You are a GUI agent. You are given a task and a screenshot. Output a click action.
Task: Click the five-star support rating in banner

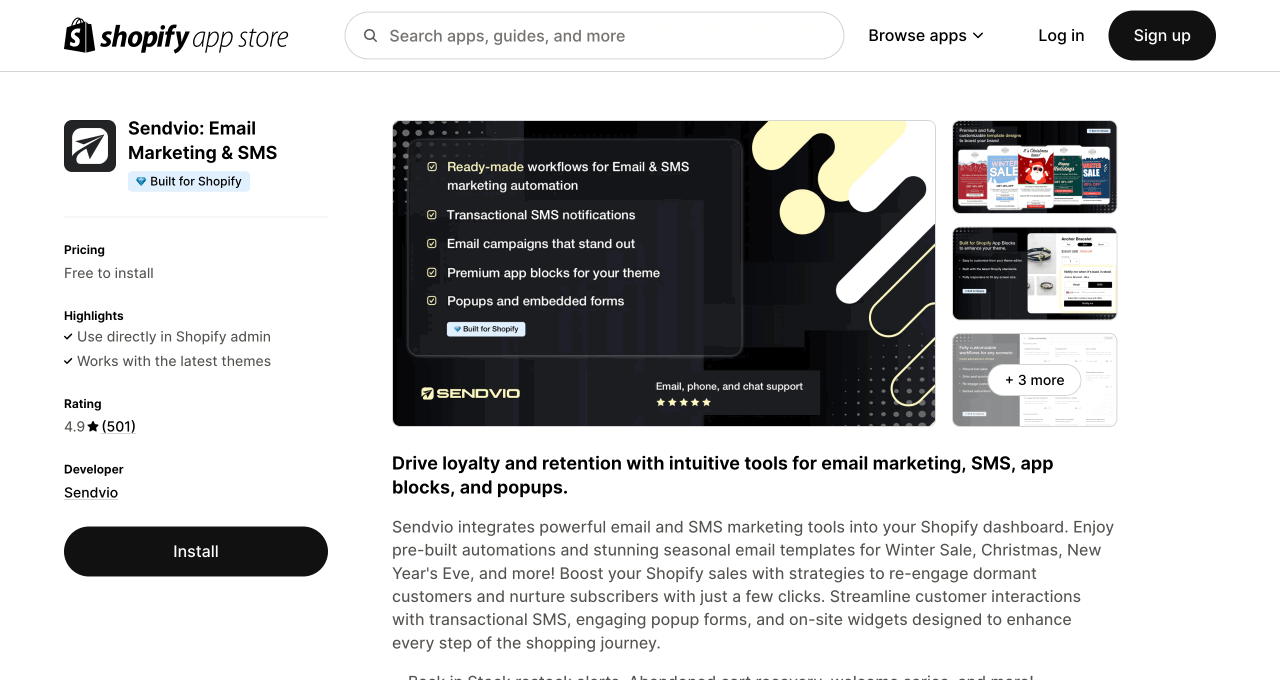683,402
